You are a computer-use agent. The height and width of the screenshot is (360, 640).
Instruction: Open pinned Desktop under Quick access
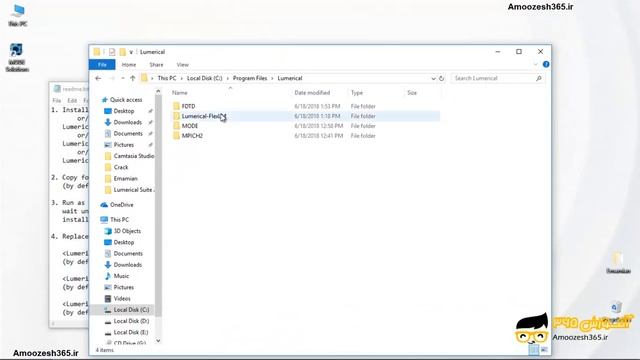124,111
